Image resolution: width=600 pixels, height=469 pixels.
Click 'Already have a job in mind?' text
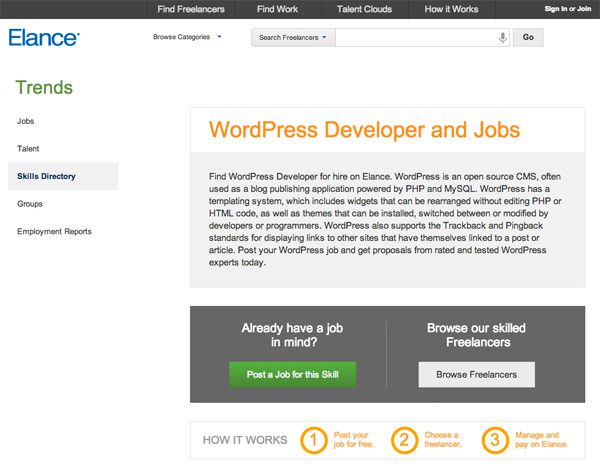(292, 335)
